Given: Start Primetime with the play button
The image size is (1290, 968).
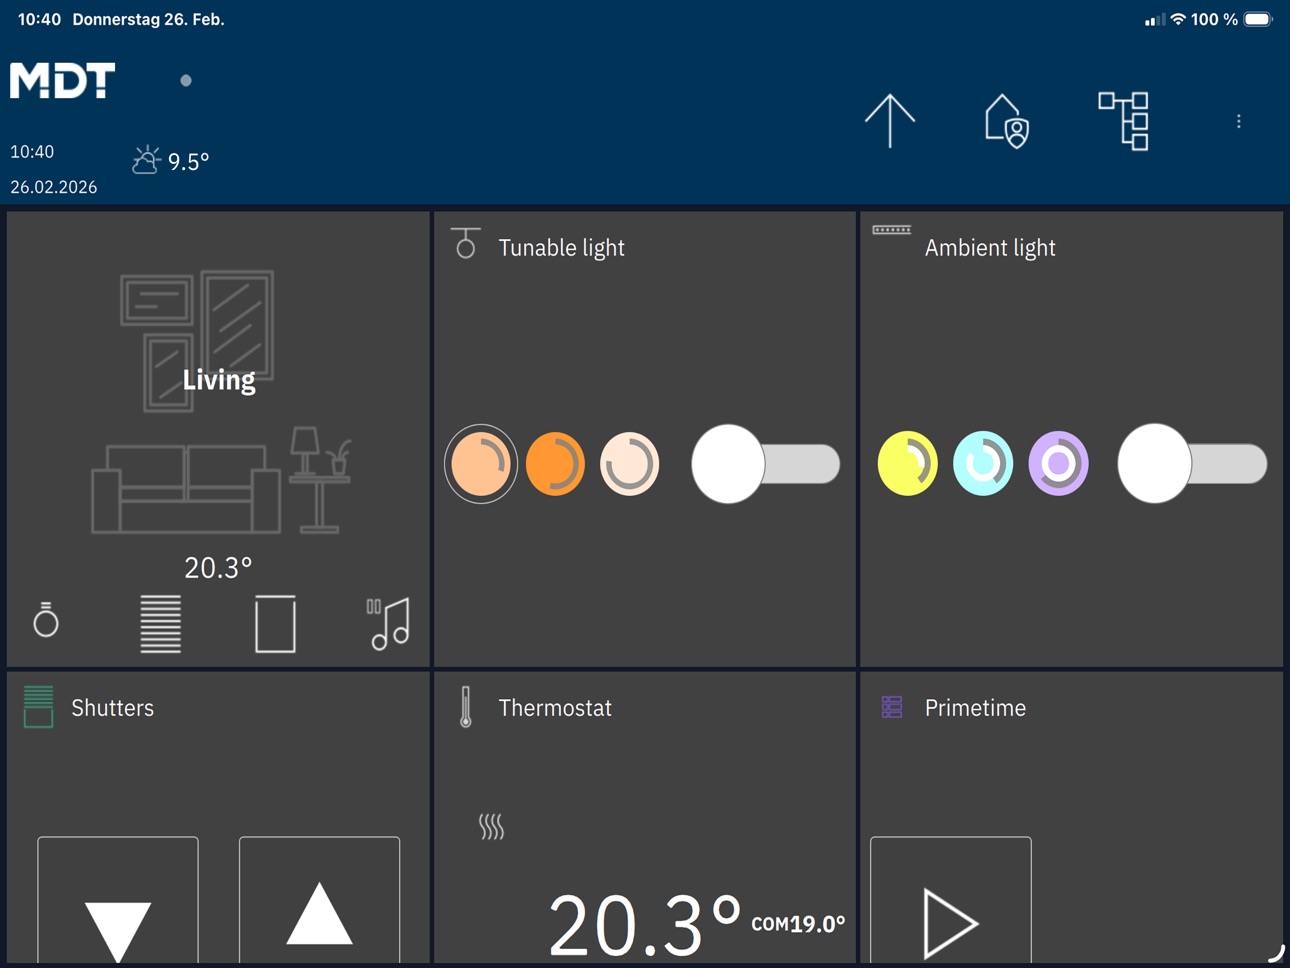Looking at the screenshot, I should 951,900.
